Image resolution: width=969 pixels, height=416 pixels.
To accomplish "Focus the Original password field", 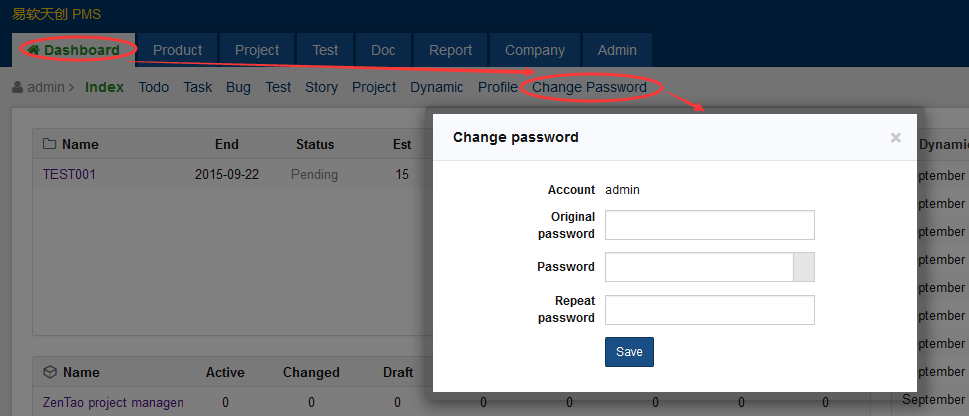I will point(709,225).
